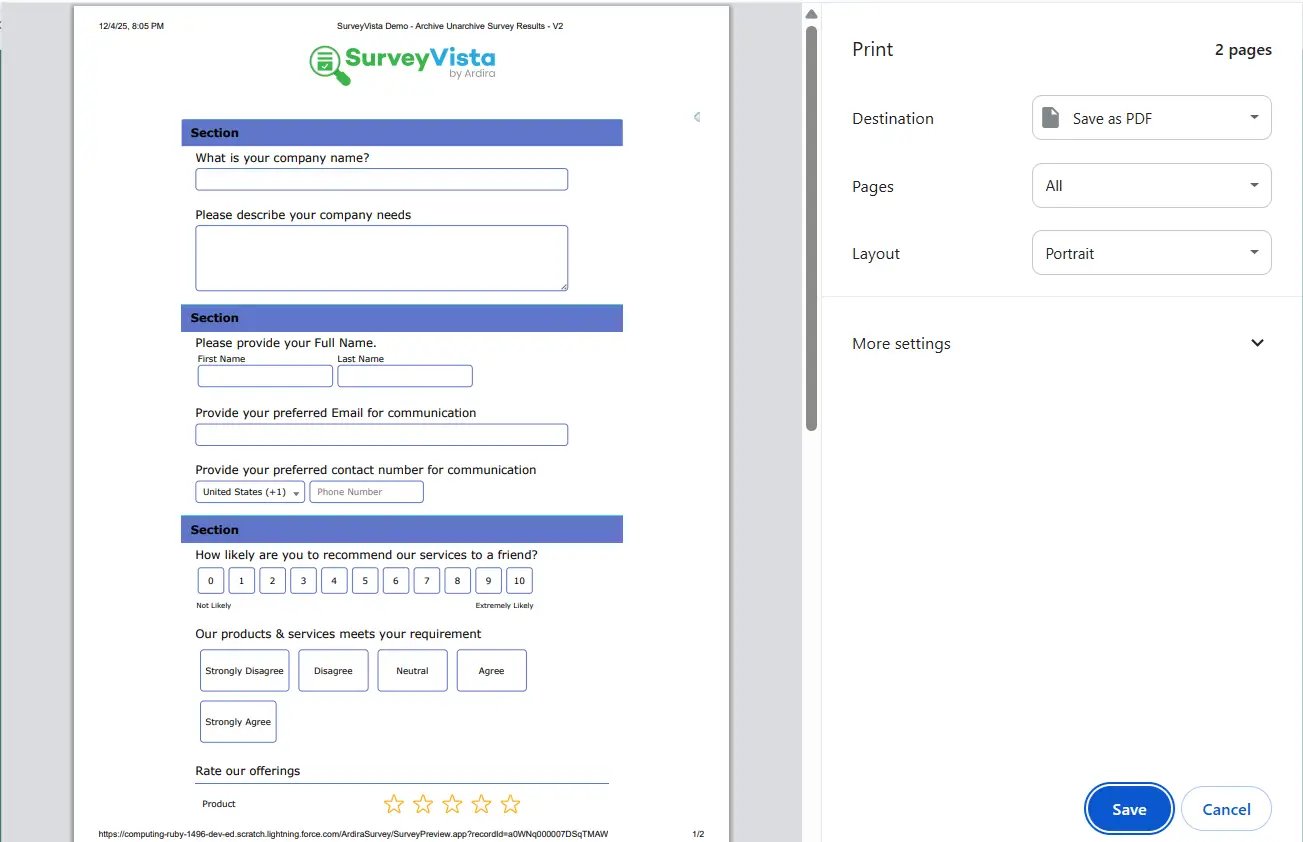Open the Destination dropdown showing Save as PDF

pyautogui.click(x=1152, y=118)
